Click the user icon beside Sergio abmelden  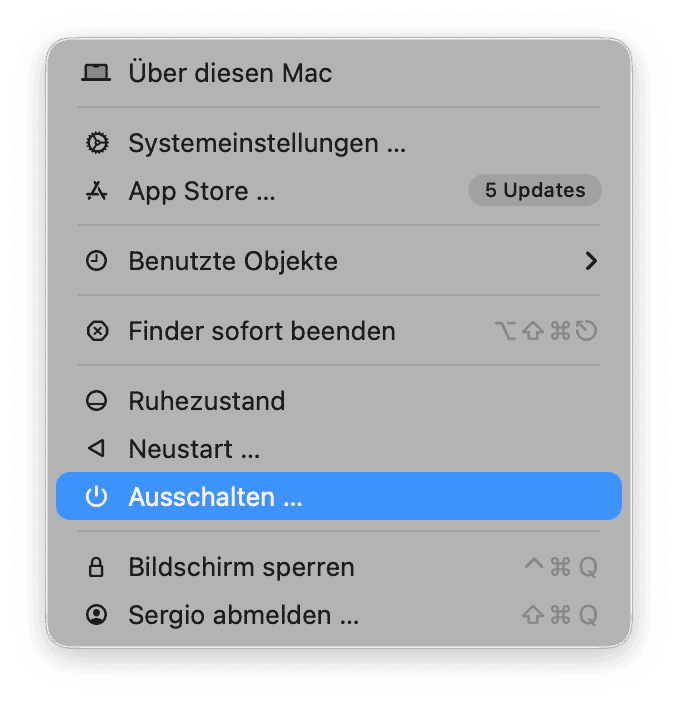pyautogui.click(x=96, y=615)
